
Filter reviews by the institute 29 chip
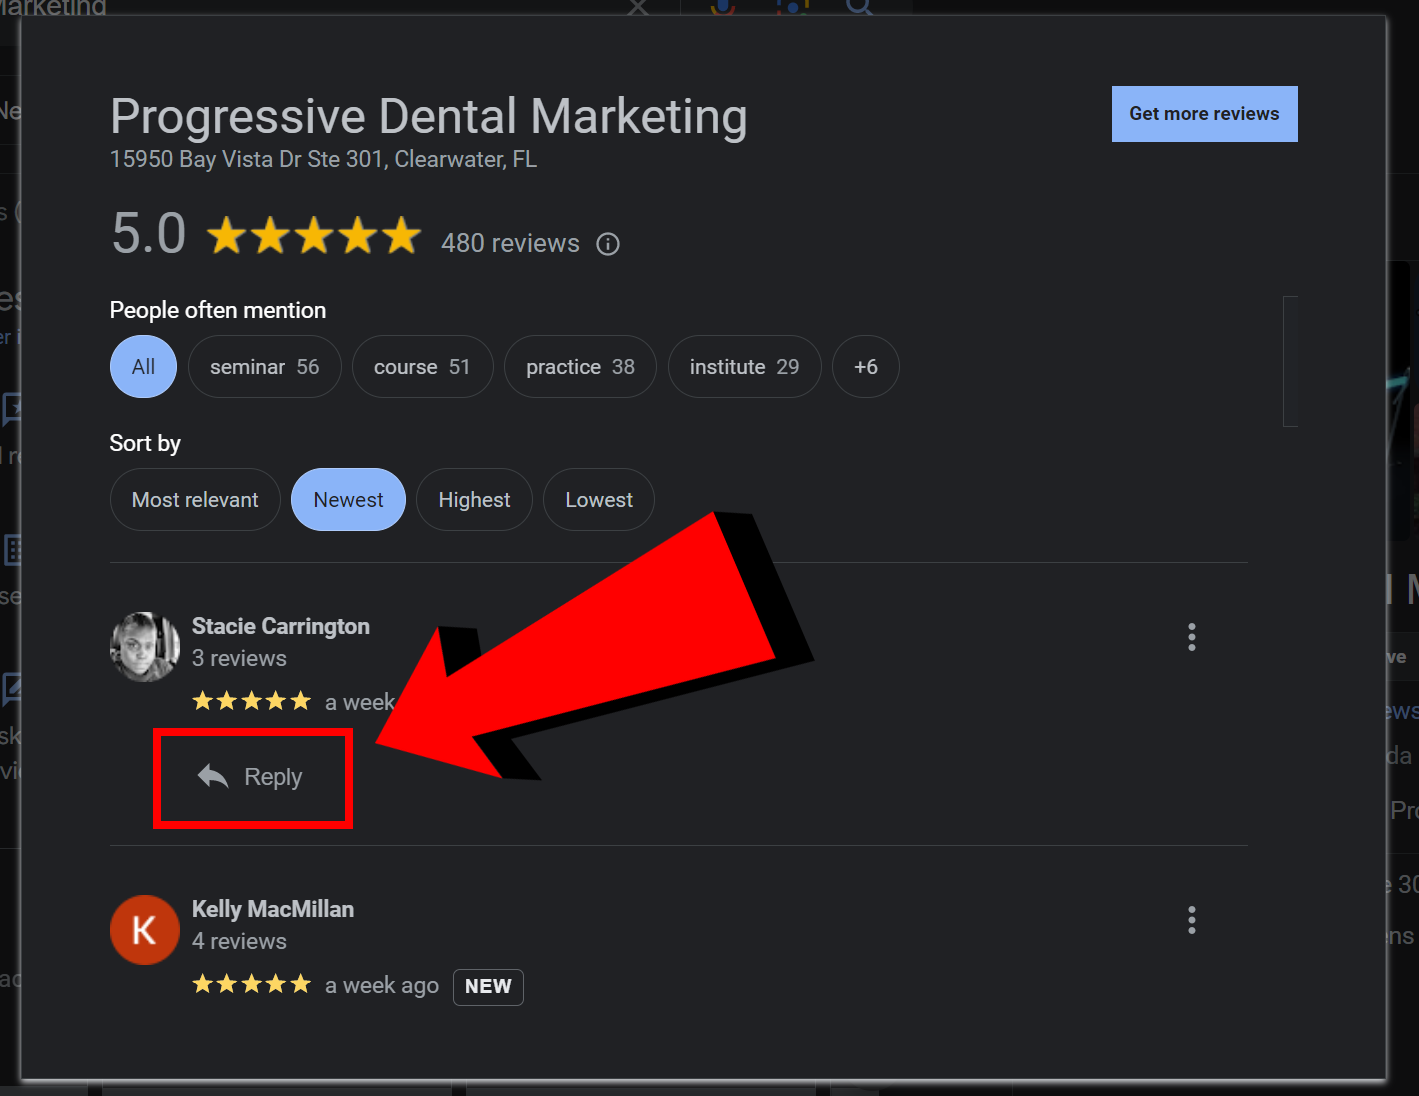coord(744,367)
